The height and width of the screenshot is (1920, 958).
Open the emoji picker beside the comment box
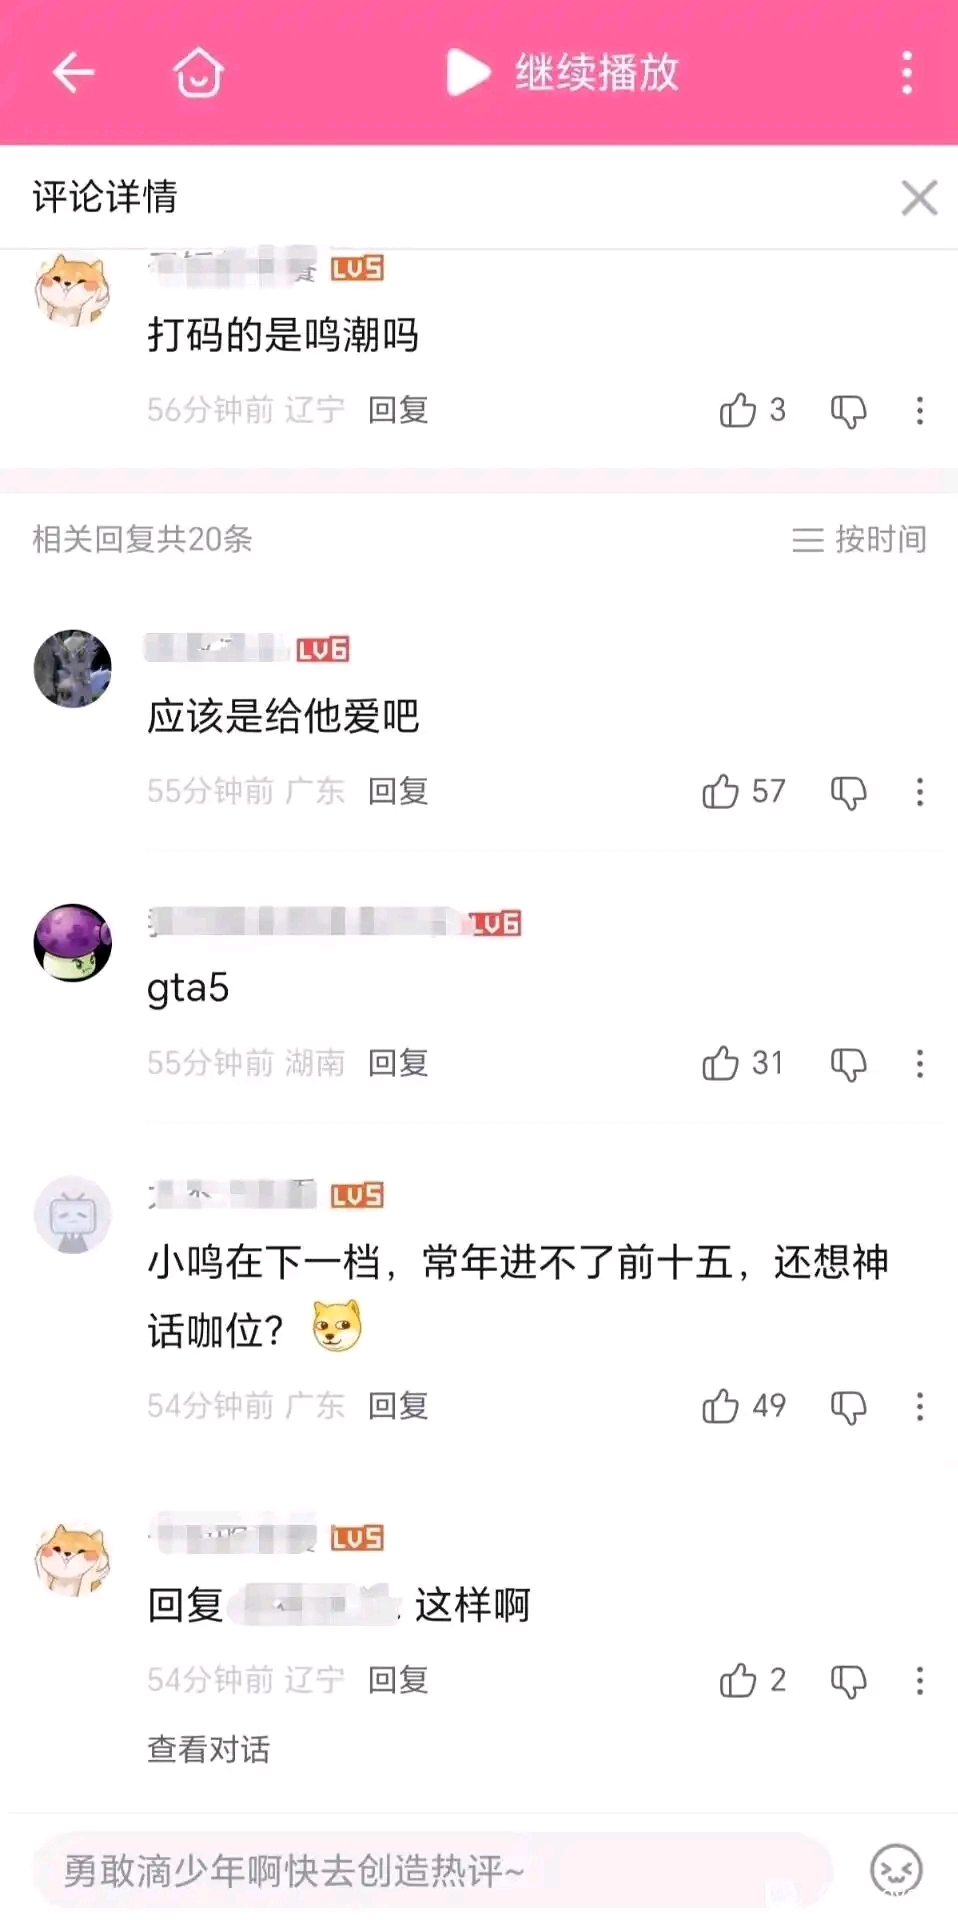896,1869
